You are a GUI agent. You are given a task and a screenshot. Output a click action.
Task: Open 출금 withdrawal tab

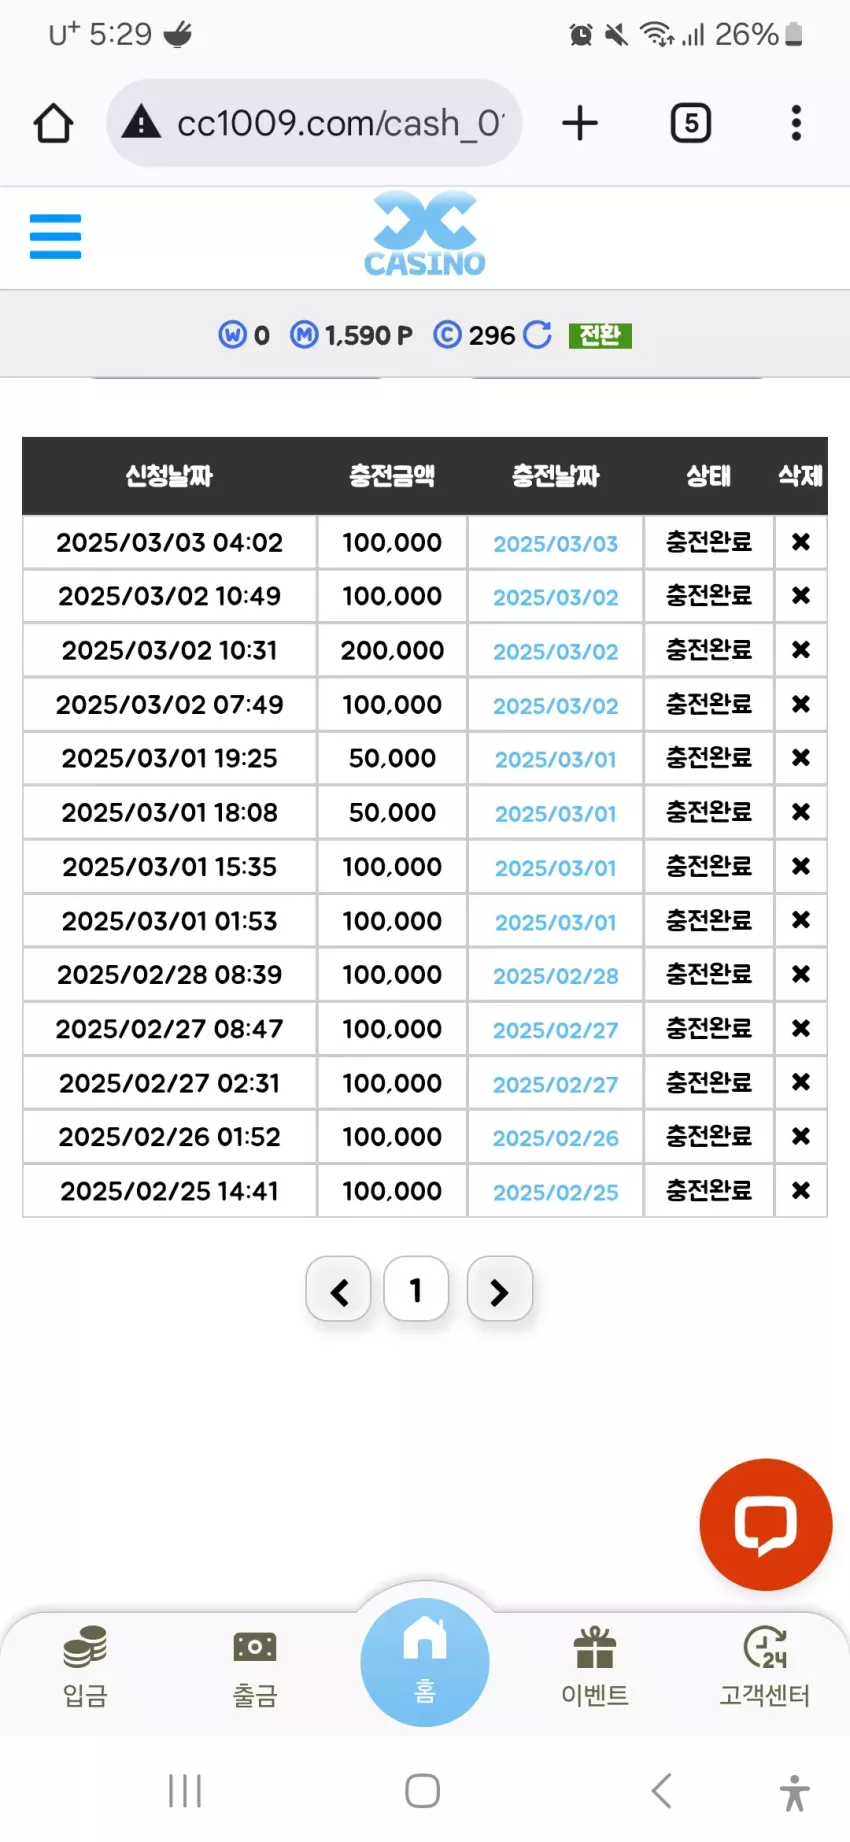(x=255, y=1666)
